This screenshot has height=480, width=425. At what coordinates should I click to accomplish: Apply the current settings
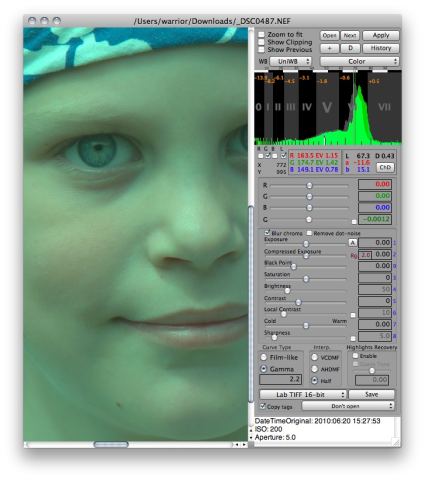pos(381,35)
